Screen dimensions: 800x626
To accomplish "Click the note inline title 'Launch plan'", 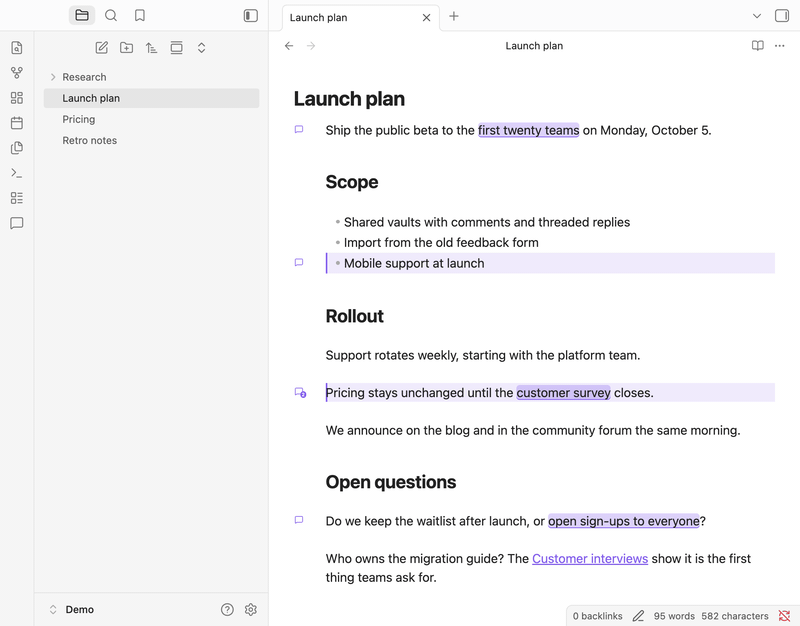I will 349,99.
